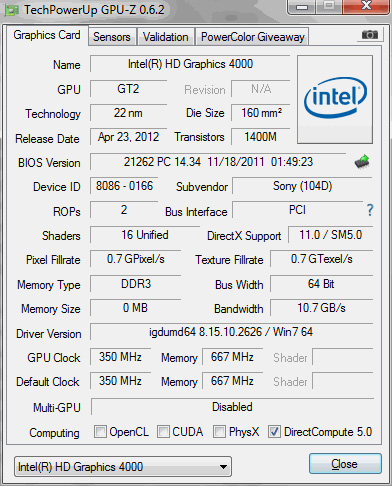Click the Driver Version field

pyautogui.click(x=231, y=332)
